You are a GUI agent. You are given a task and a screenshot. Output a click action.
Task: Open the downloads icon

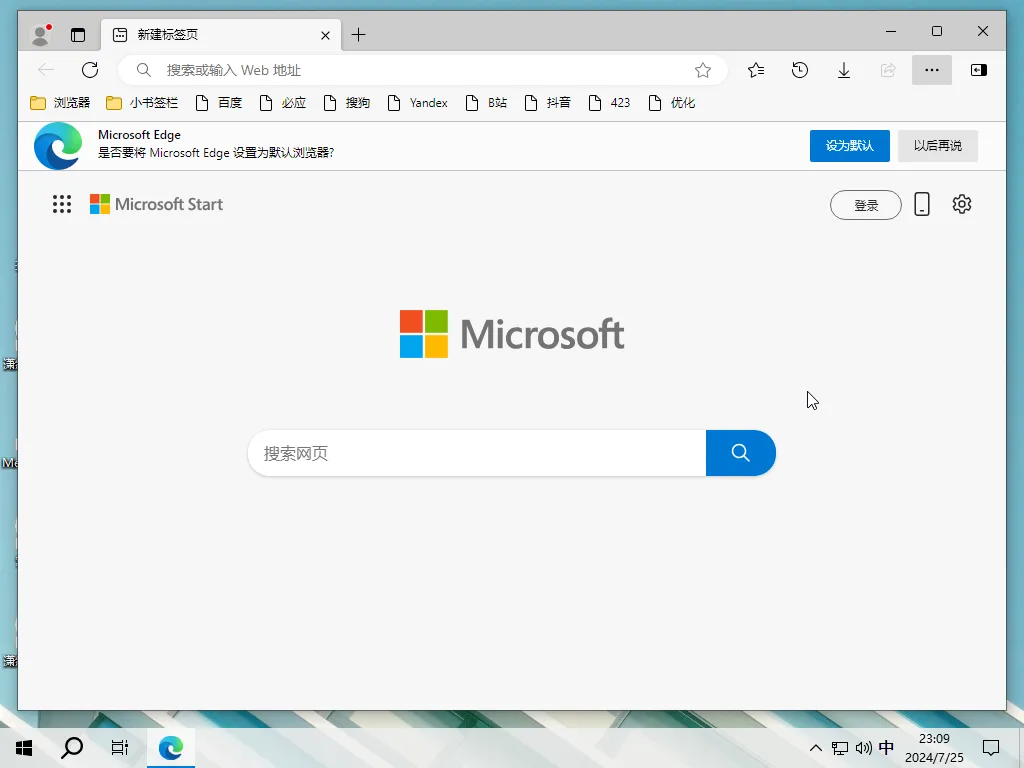843,70
